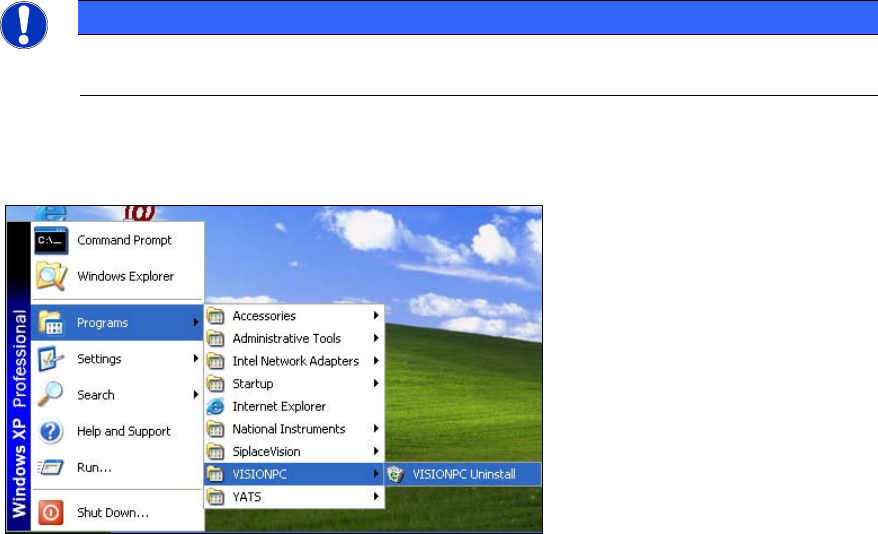This screenshot has width=878, height=534.
Task: Click the Programs folder icon
Action: pos(51,323)
